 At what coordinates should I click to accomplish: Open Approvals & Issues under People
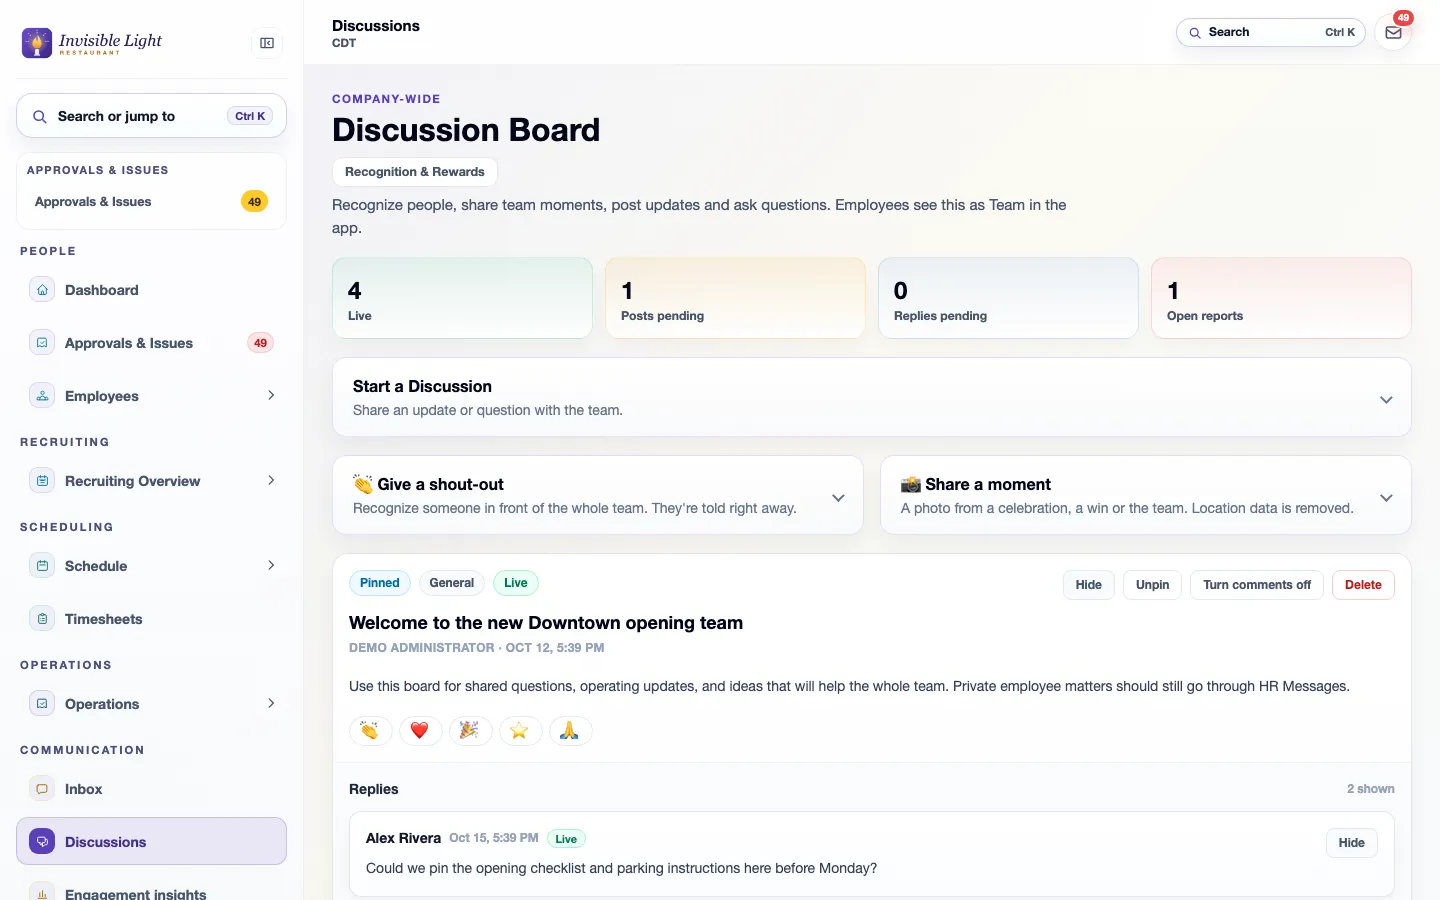coord(151,343)
